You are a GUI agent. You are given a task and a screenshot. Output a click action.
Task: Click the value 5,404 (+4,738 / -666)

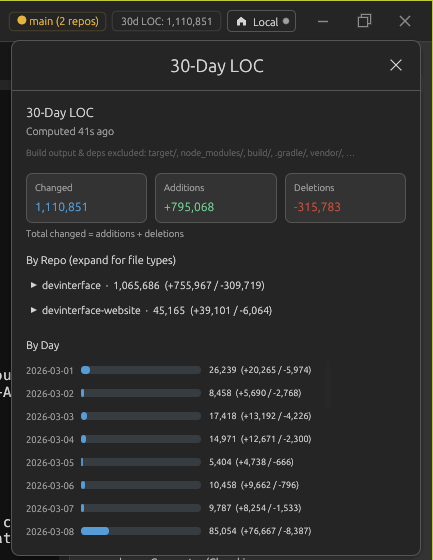click(x=251, y=462)
